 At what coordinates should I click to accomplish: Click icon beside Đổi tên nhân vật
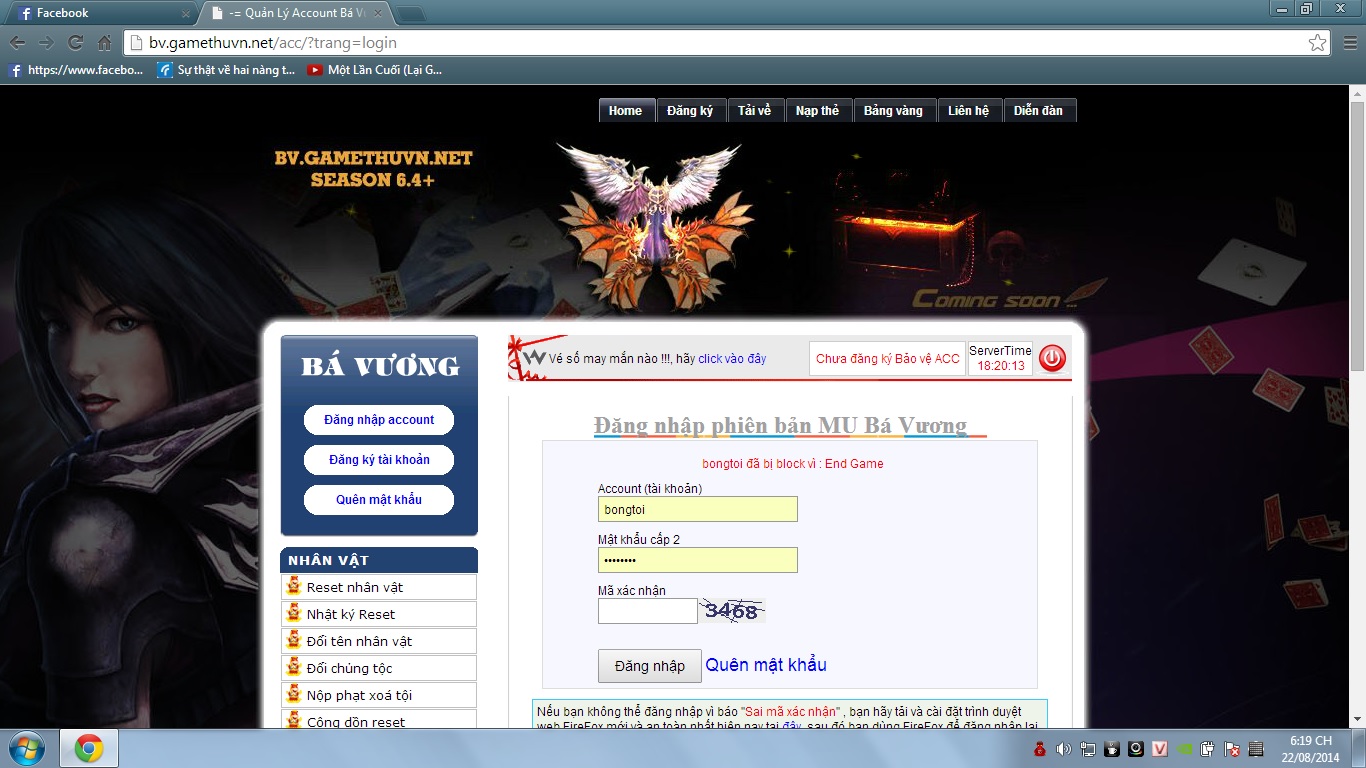(294, 640)
